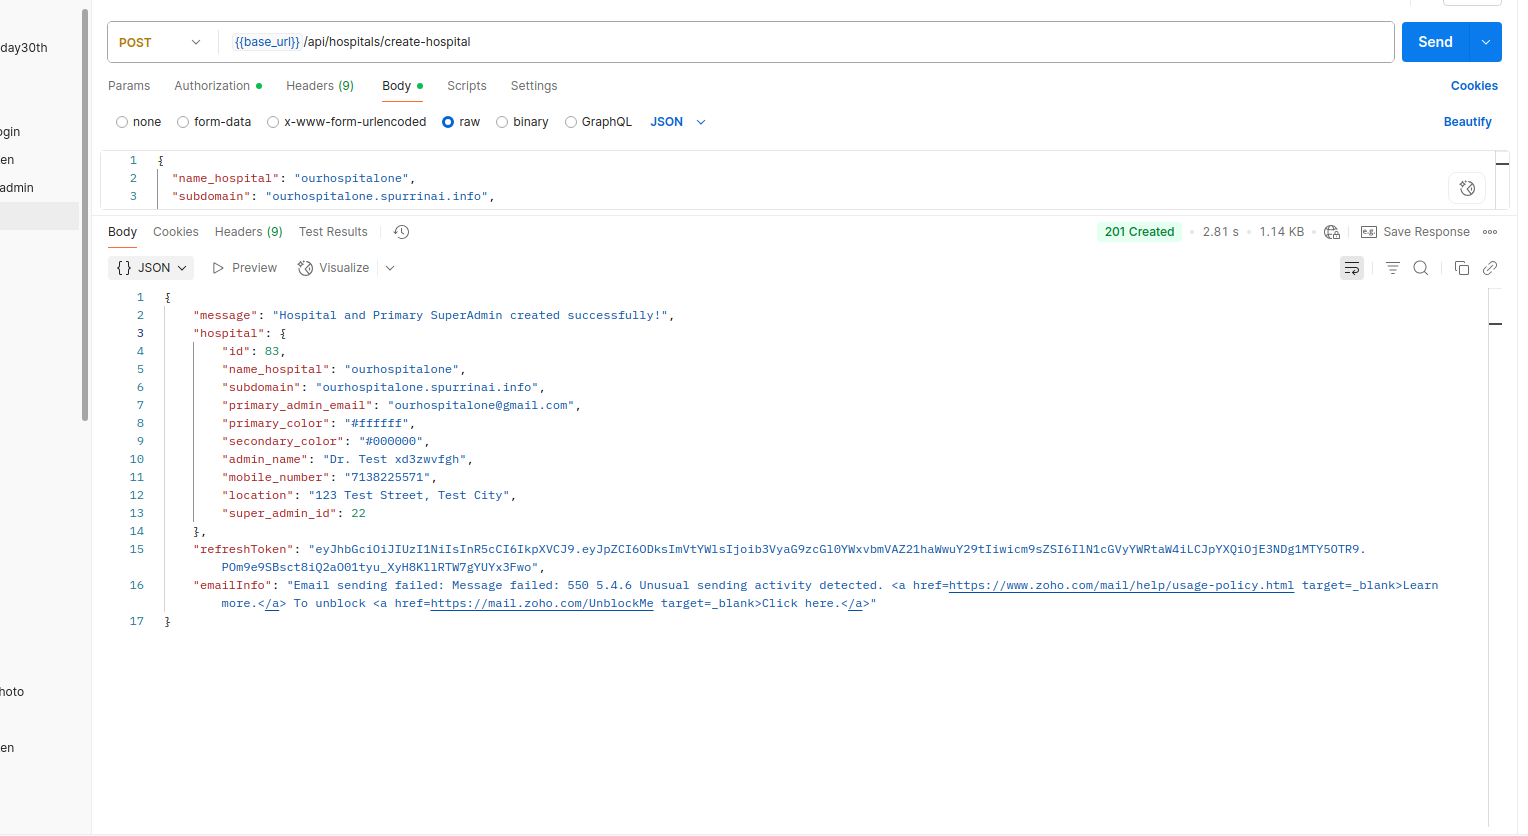The image size is (1528, 836).
Task: Open the three-dot response options menu
Action: tap(1490, 232)
